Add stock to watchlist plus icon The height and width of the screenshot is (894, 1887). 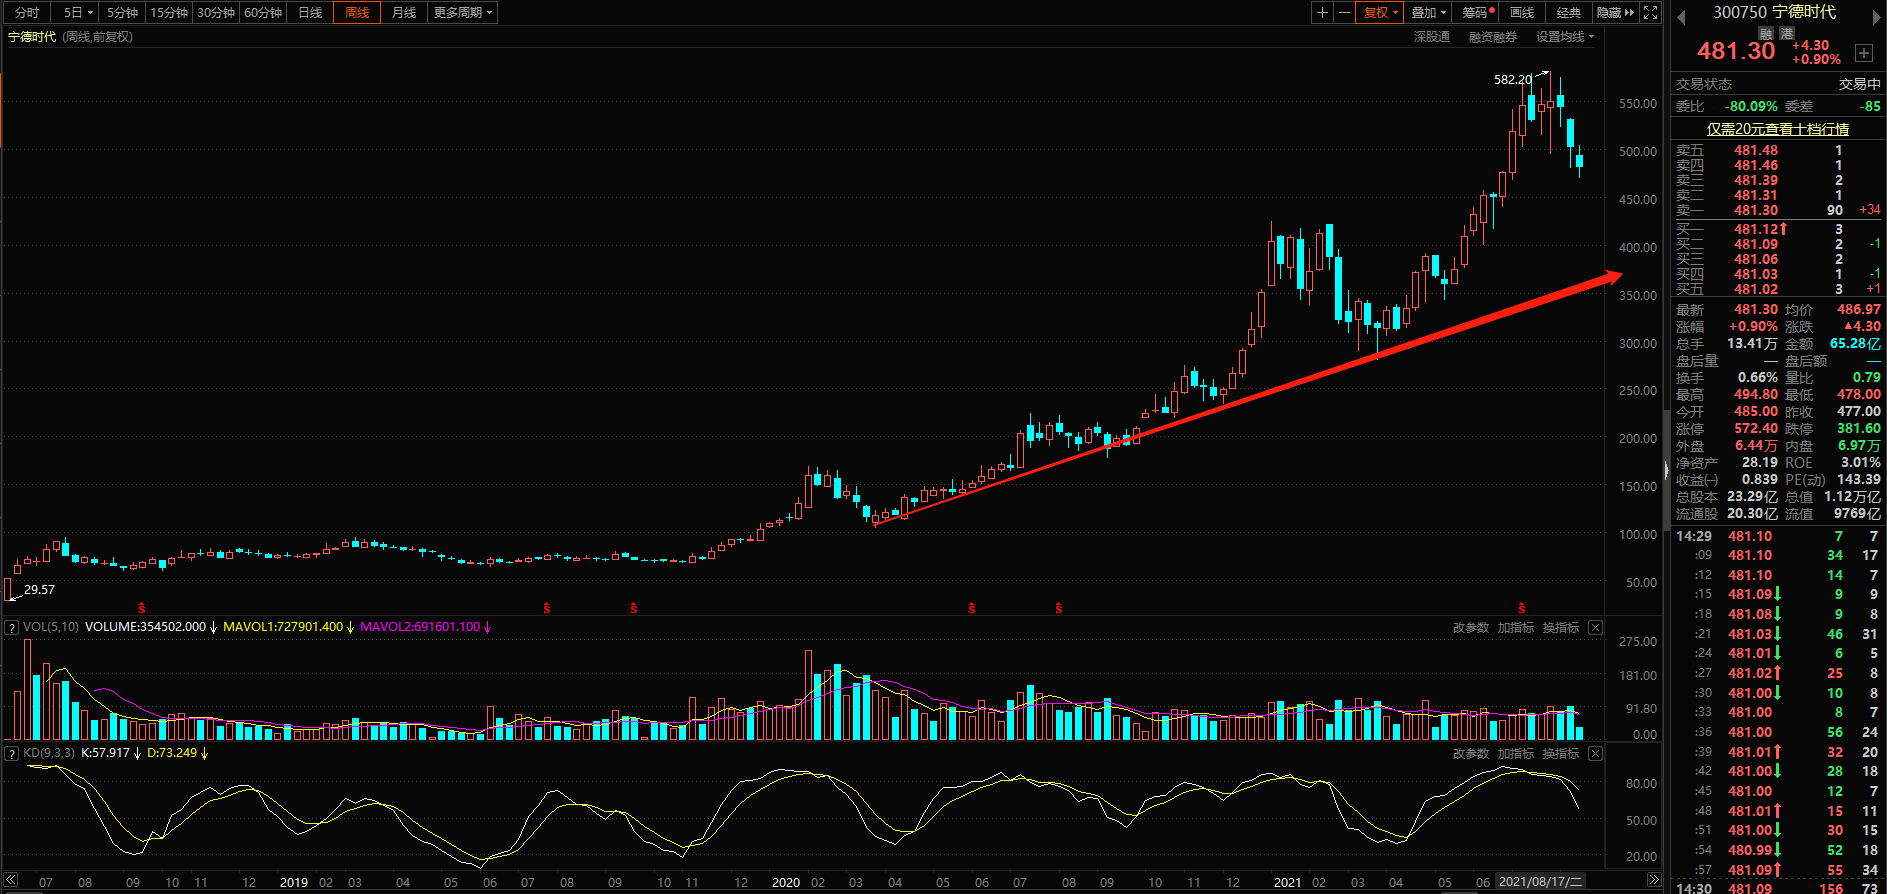1864,53
